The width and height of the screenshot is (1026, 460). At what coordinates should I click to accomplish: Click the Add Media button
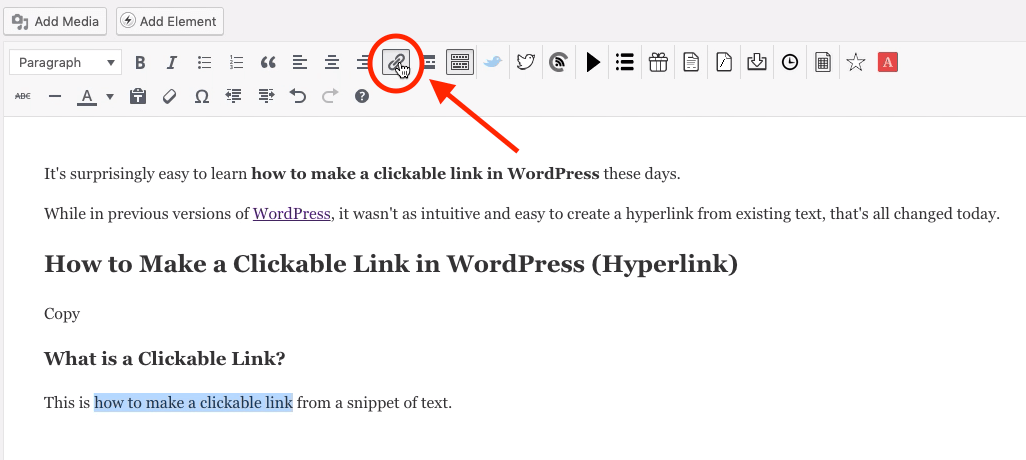[55, 22]
